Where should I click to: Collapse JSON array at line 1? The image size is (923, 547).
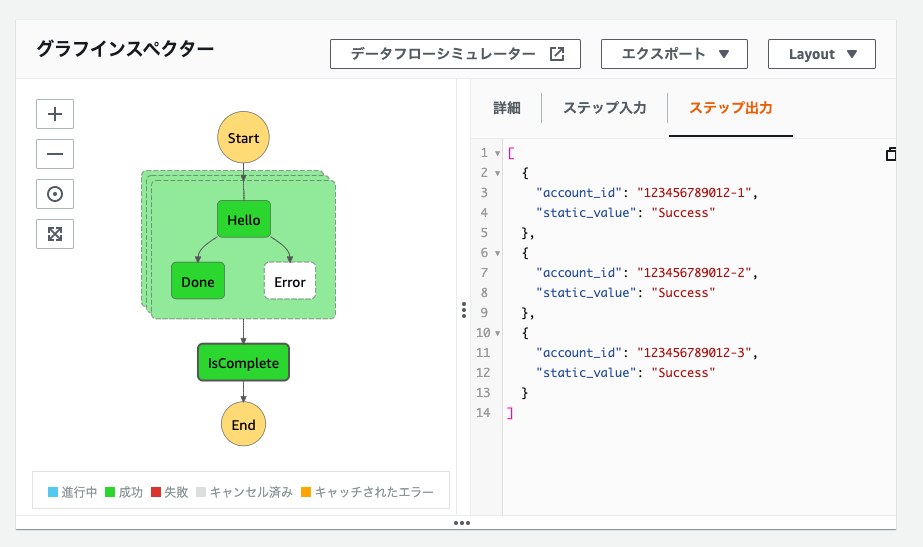click(x=497, y=154)
